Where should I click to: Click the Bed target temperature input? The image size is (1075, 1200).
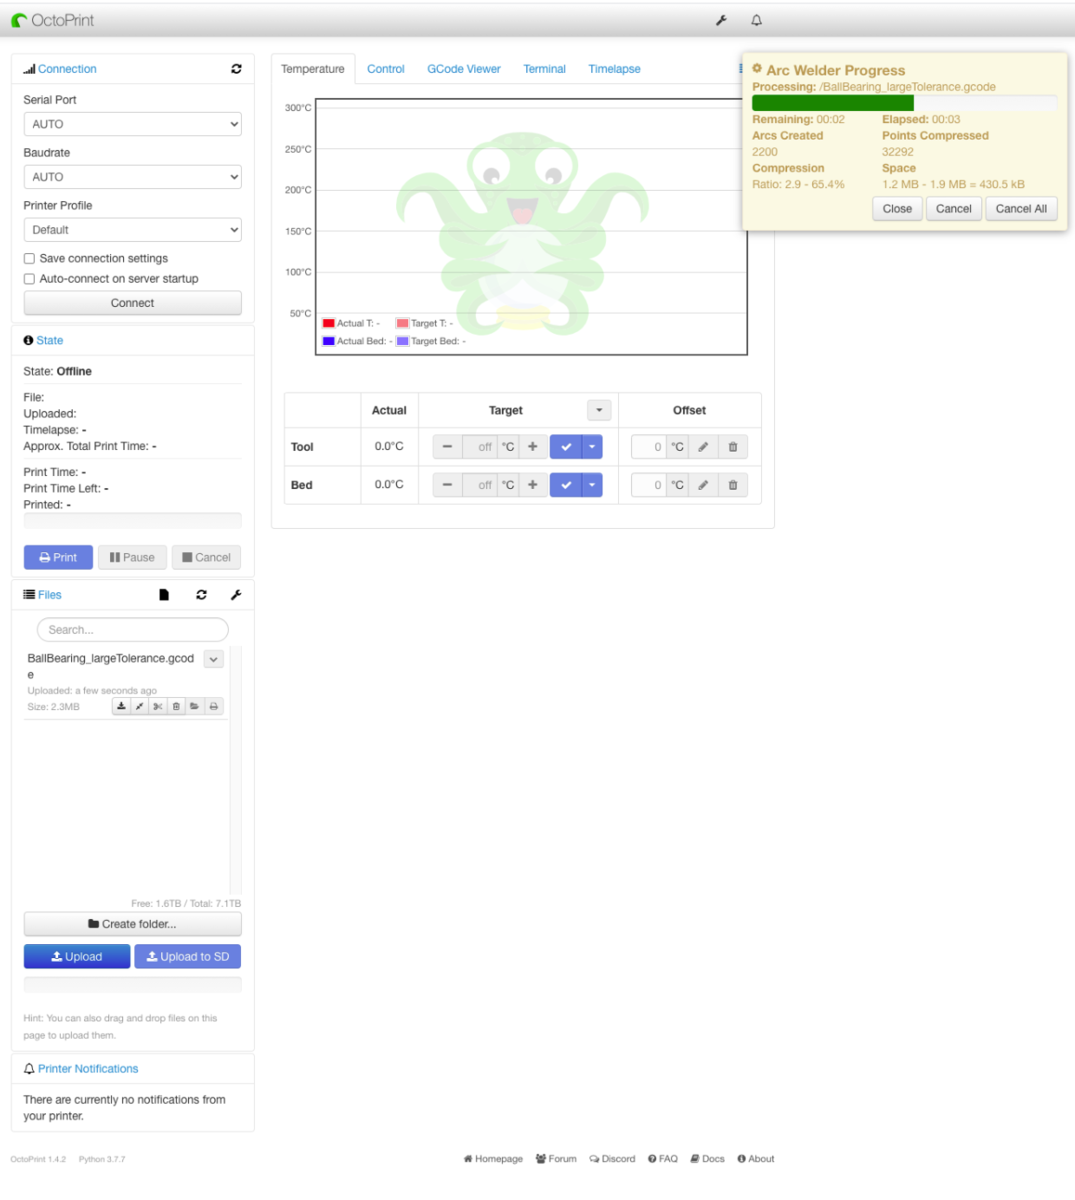(x=480, y=485)
